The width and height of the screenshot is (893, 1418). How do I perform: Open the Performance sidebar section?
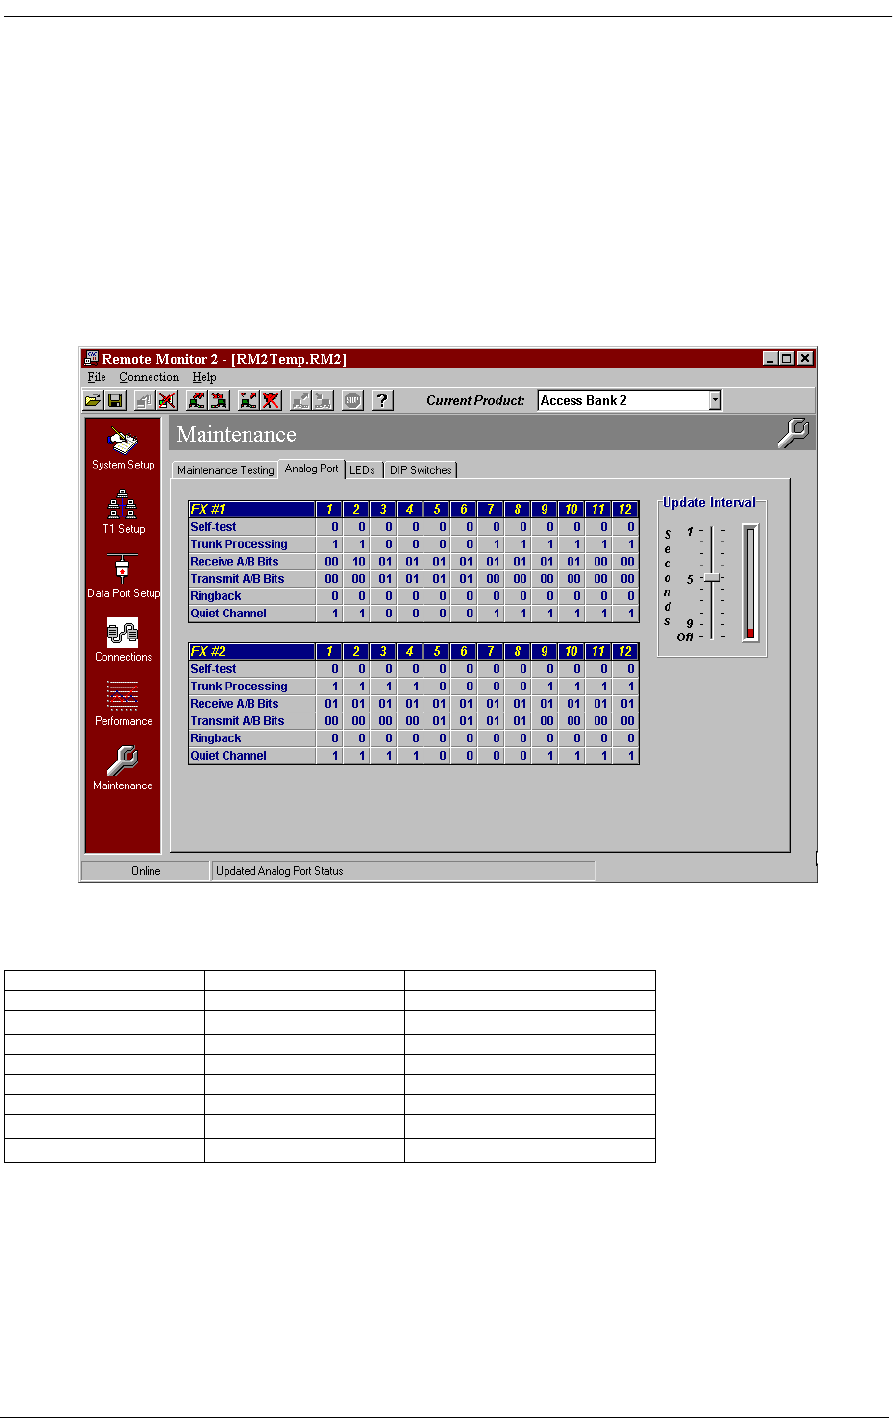124,704
